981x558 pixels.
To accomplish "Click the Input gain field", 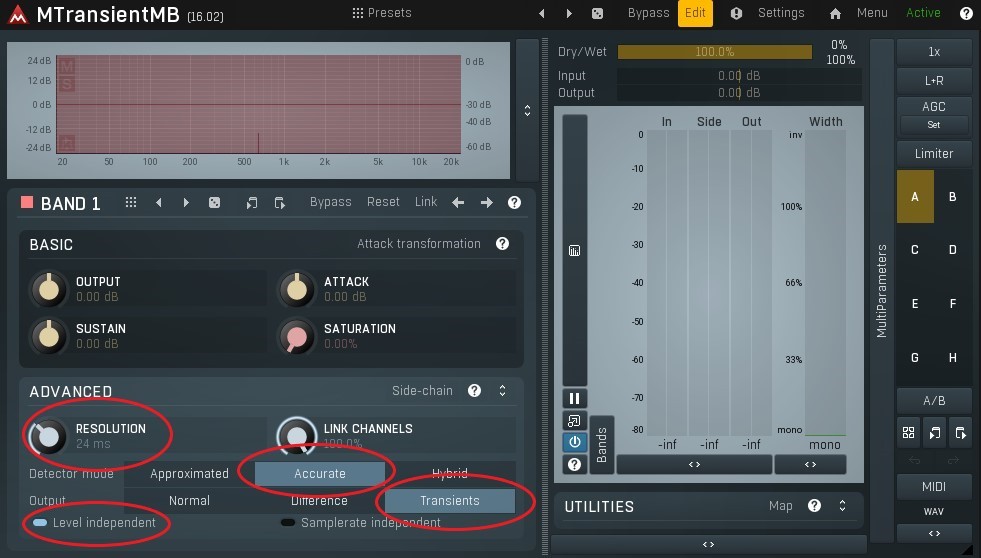I will 739,76.
